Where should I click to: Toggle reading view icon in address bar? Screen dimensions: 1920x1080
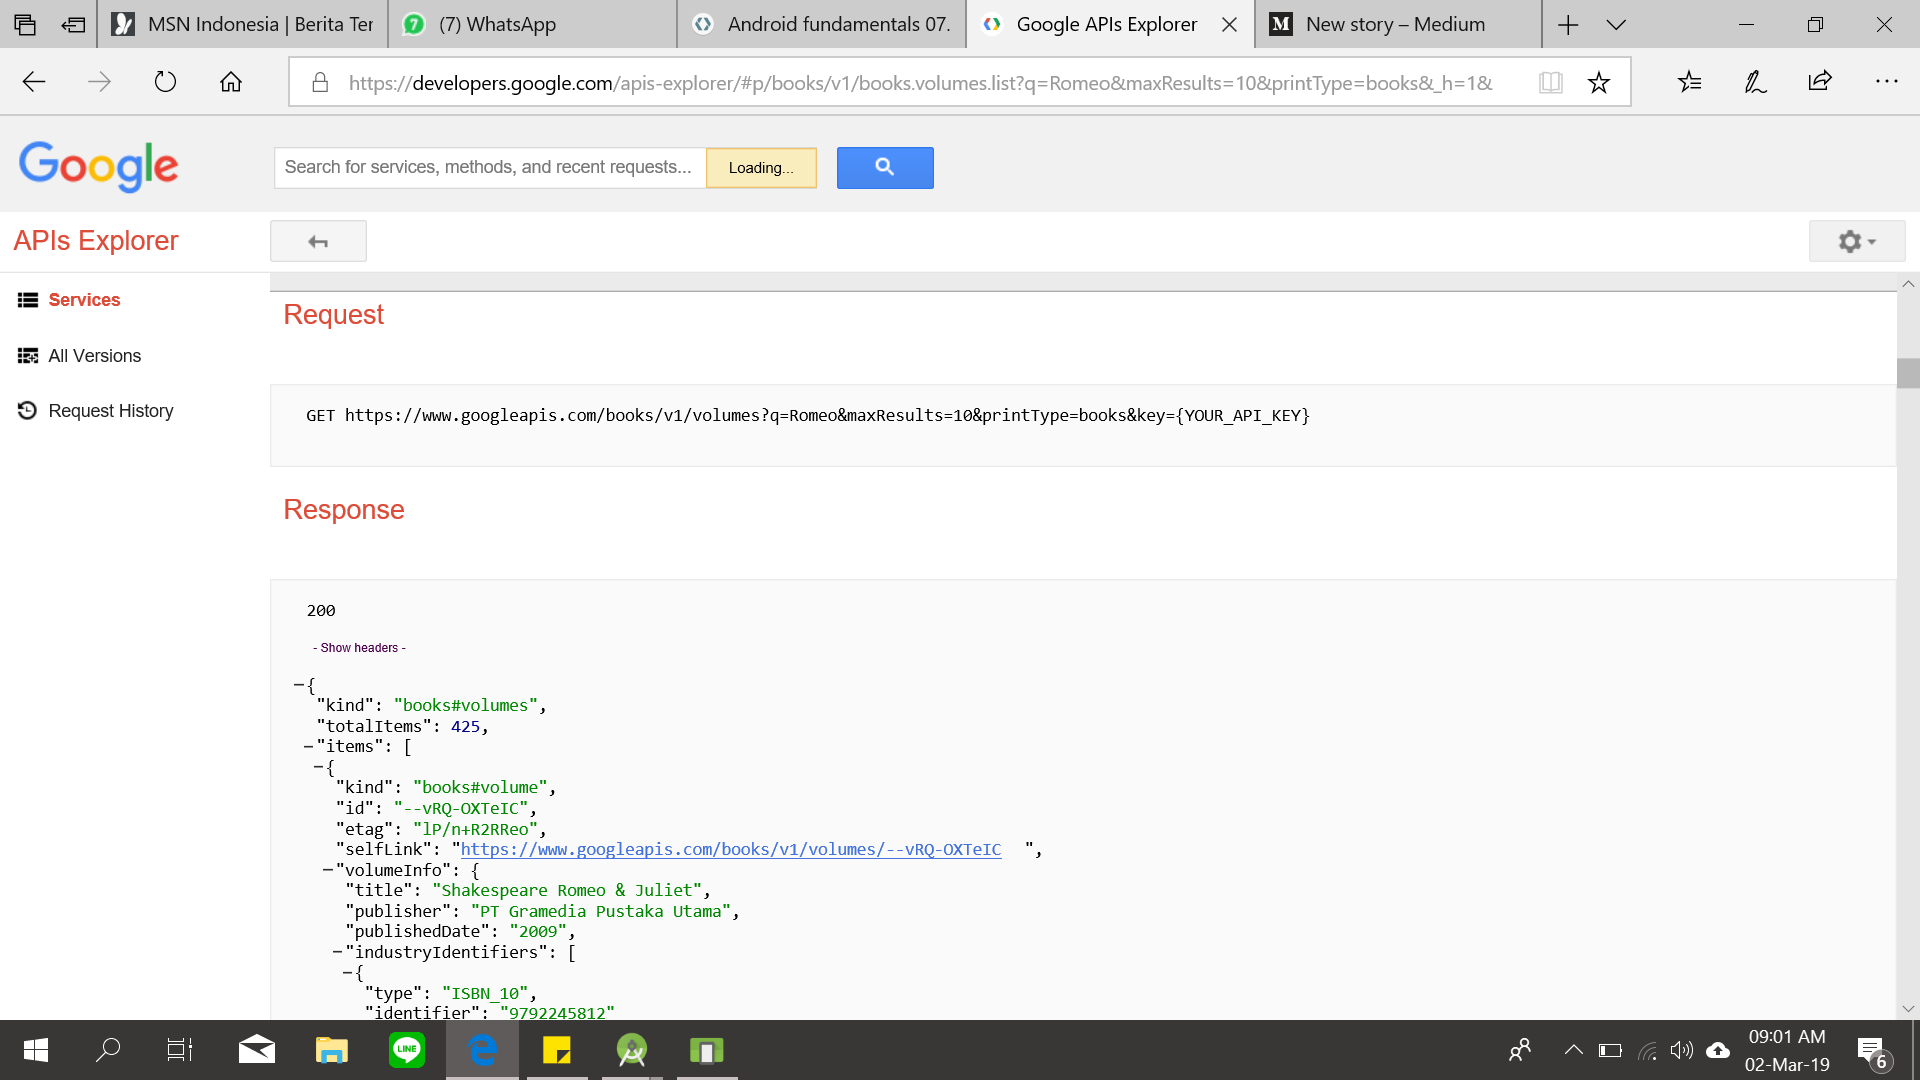1550,82
